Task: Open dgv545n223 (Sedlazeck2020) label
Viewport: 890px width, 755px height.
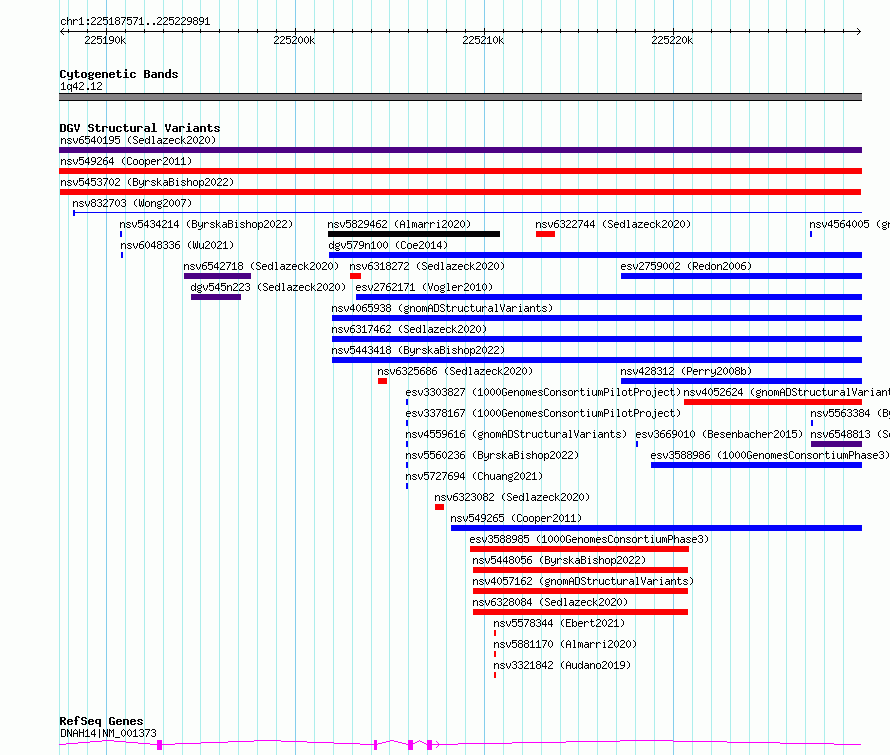Action: point(268,287)
